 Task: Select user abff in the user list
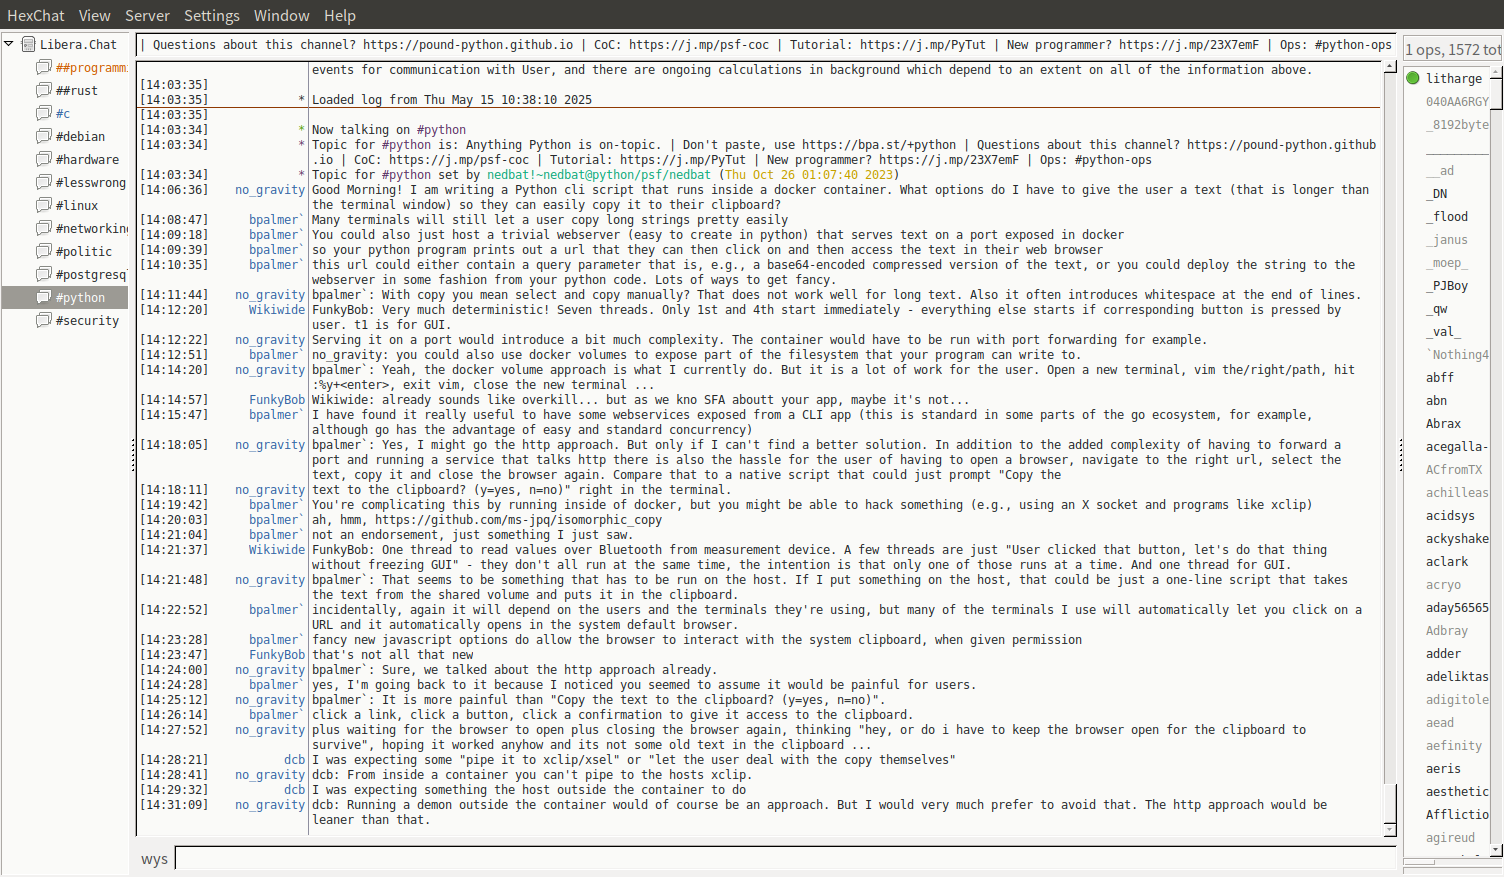click(1440, 377)
